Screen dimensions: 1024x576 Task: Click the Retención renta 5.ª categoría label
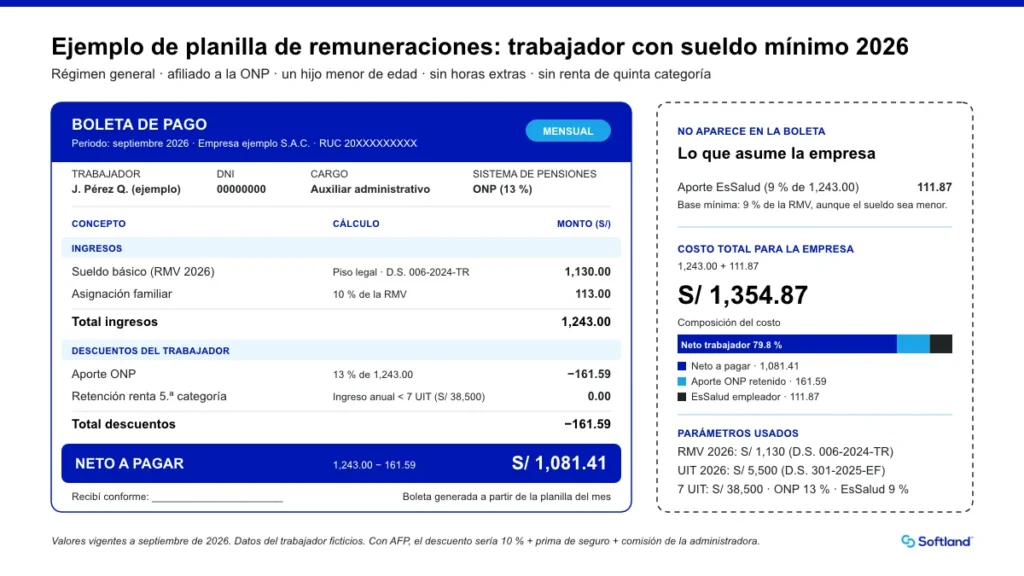[149, 396]
